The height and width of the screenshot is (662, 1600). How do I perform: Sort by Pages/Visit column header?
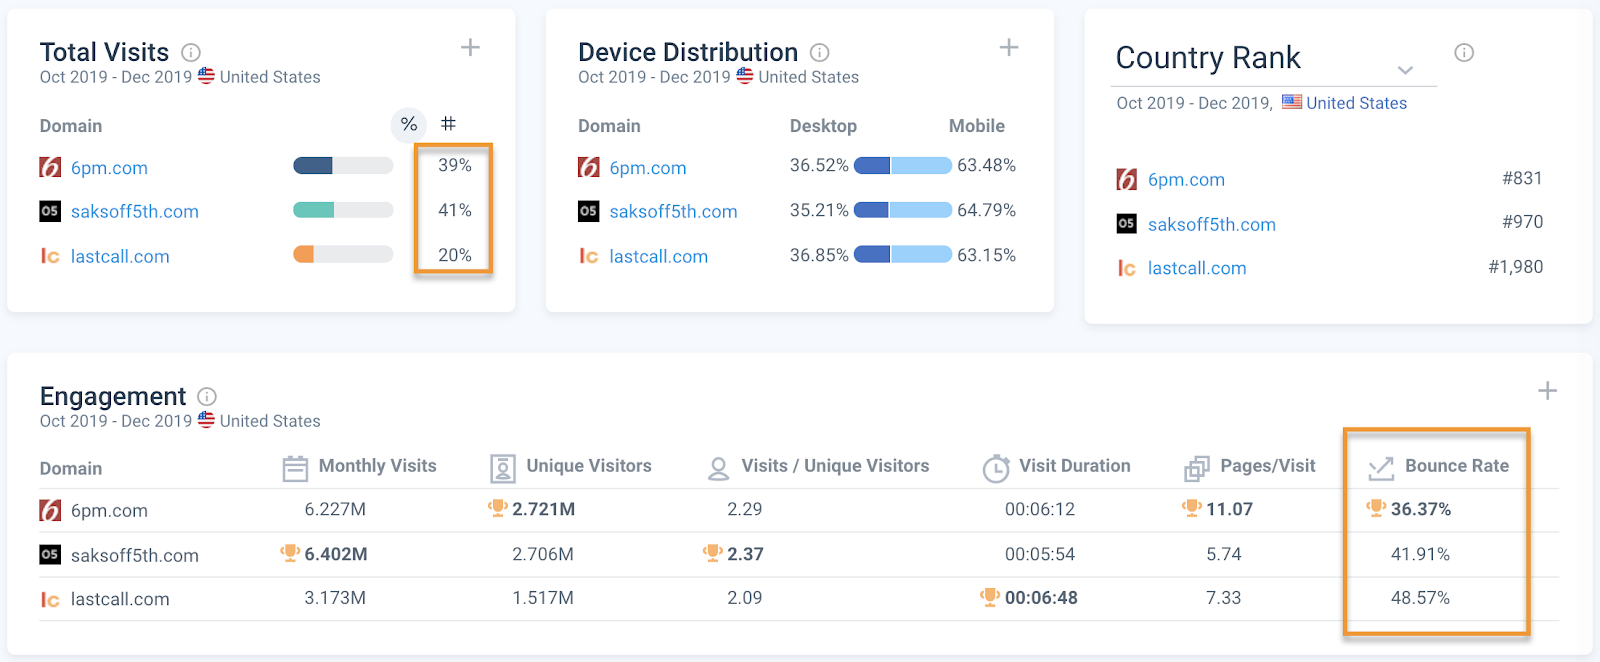(x=1268, y=466)
